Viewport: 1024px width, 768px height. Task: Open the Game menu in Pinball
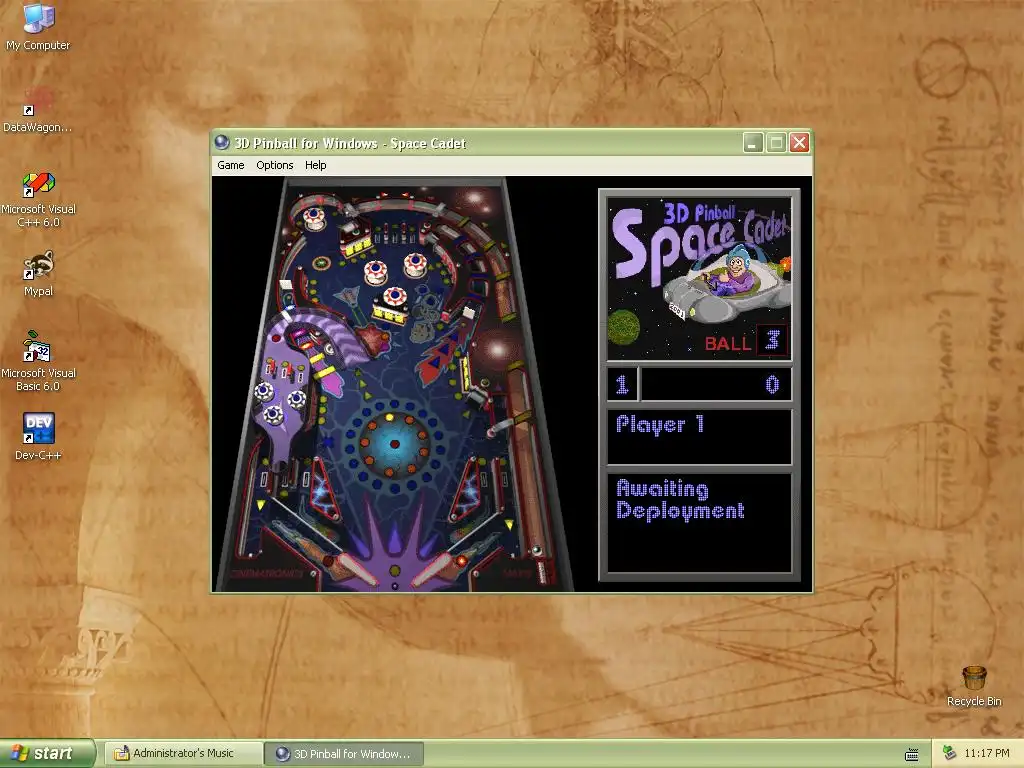231,165
